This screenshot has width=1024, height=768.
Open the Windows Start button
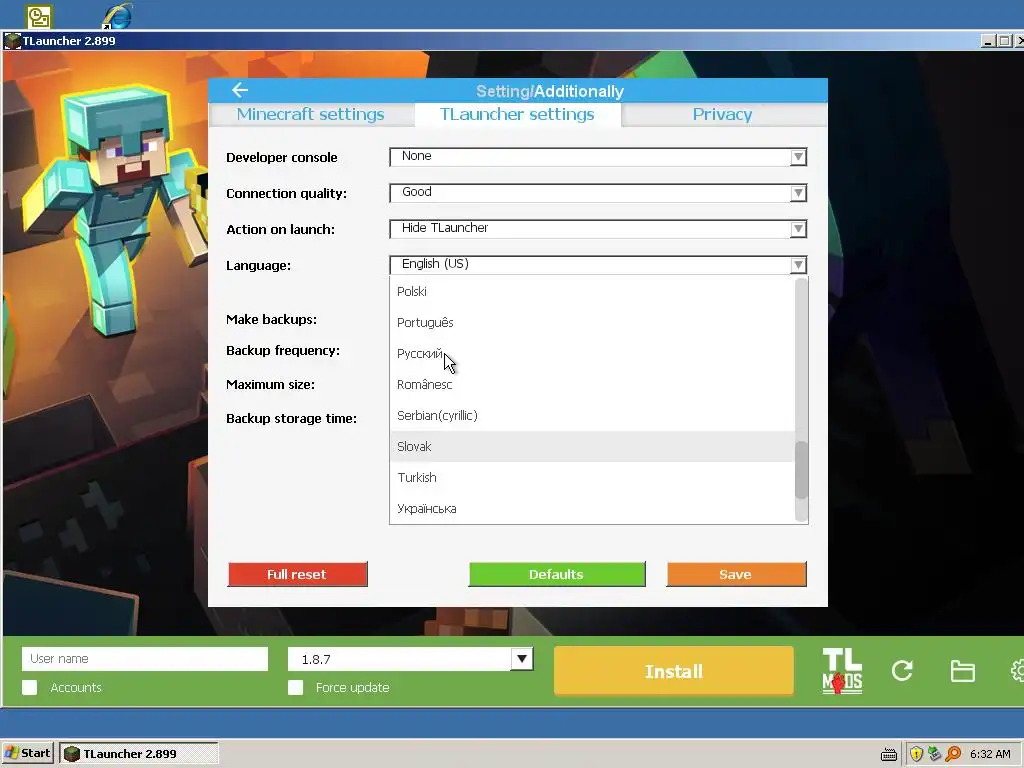click(27, 753)
